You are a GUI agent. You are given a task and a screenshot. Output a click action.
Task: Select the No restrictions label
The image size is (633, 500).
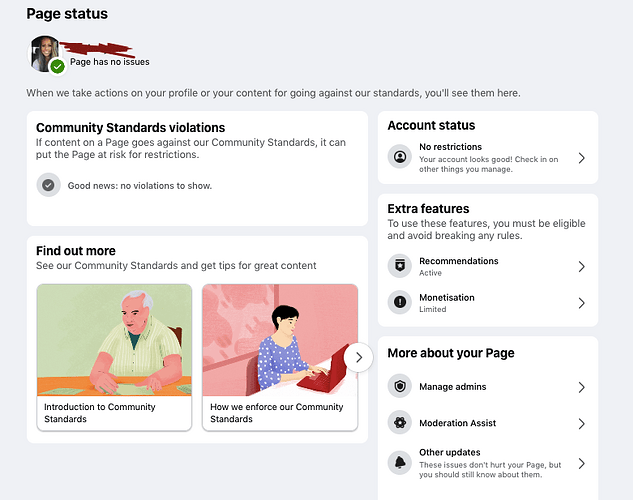[x=450, y=147]
